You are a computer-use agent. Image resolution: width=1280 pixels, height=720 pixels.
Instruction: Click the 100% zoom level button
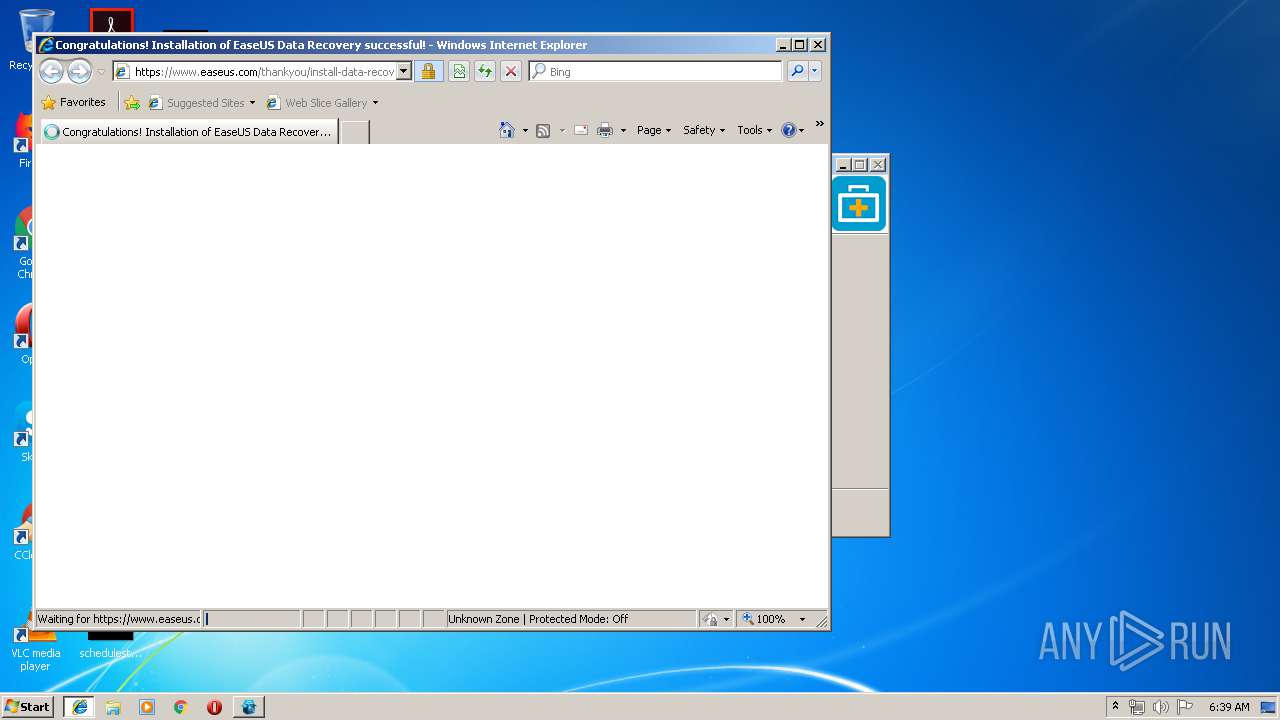click(764, 619)
